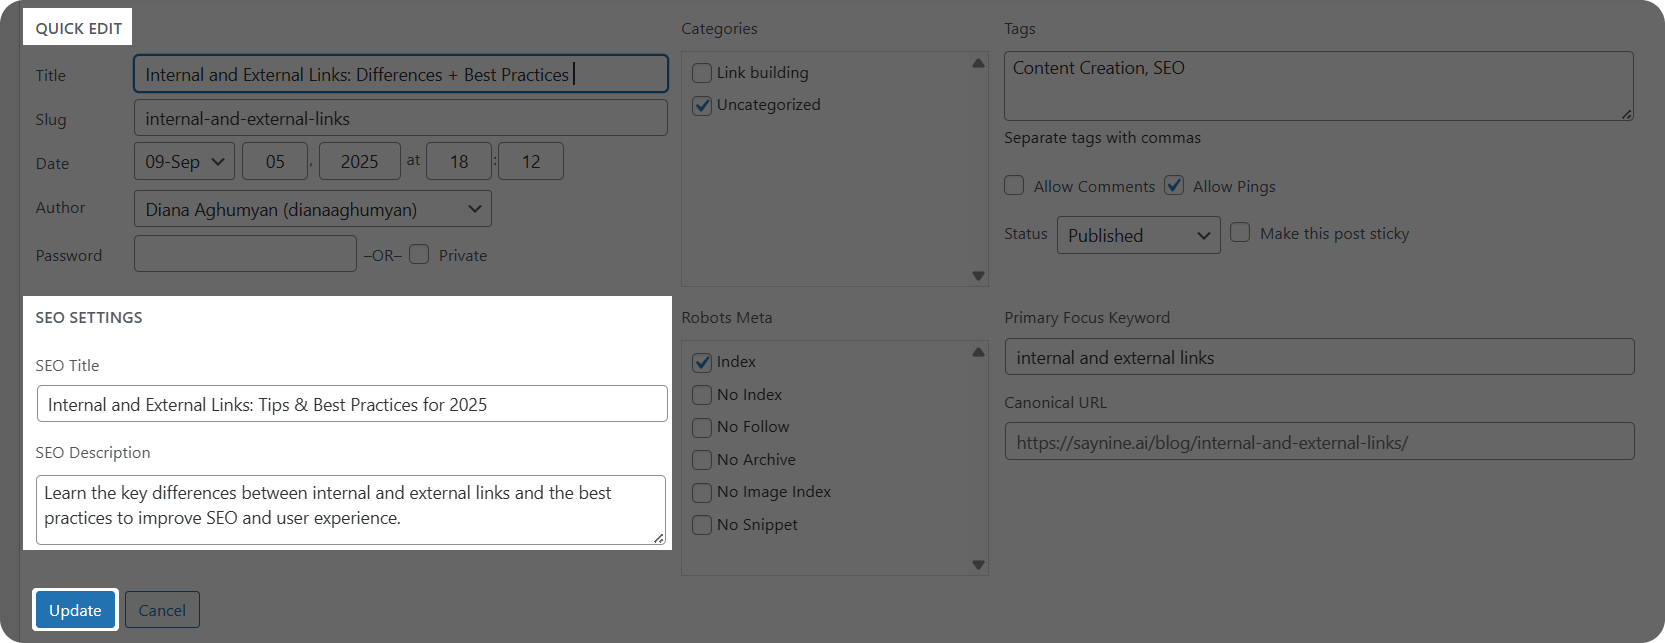
Task: Click the Update button
Action: click(x=75, y=610)
